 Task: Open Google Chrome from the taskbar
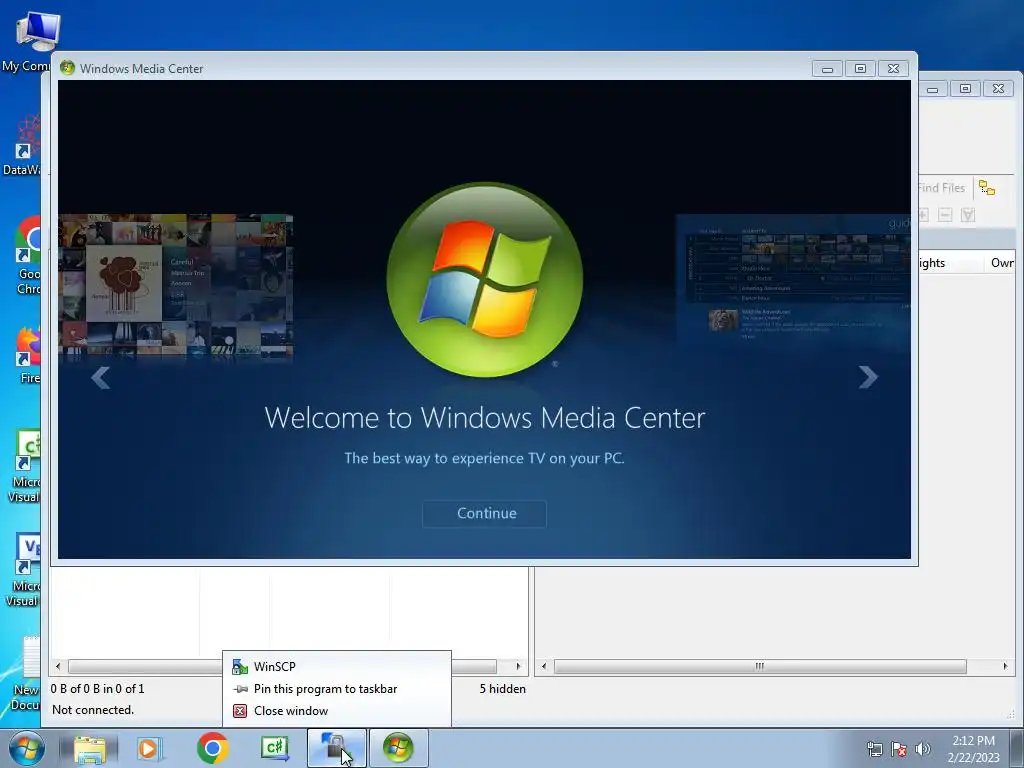[x=212, y=748]
